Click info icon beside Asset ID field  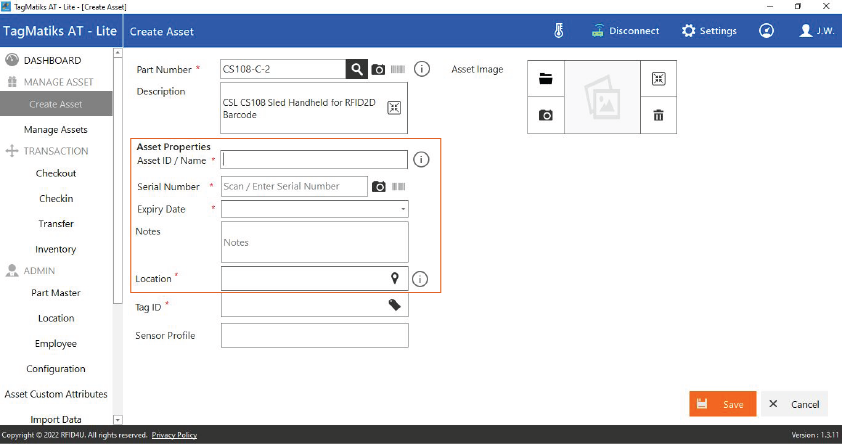tap(421, 159)
